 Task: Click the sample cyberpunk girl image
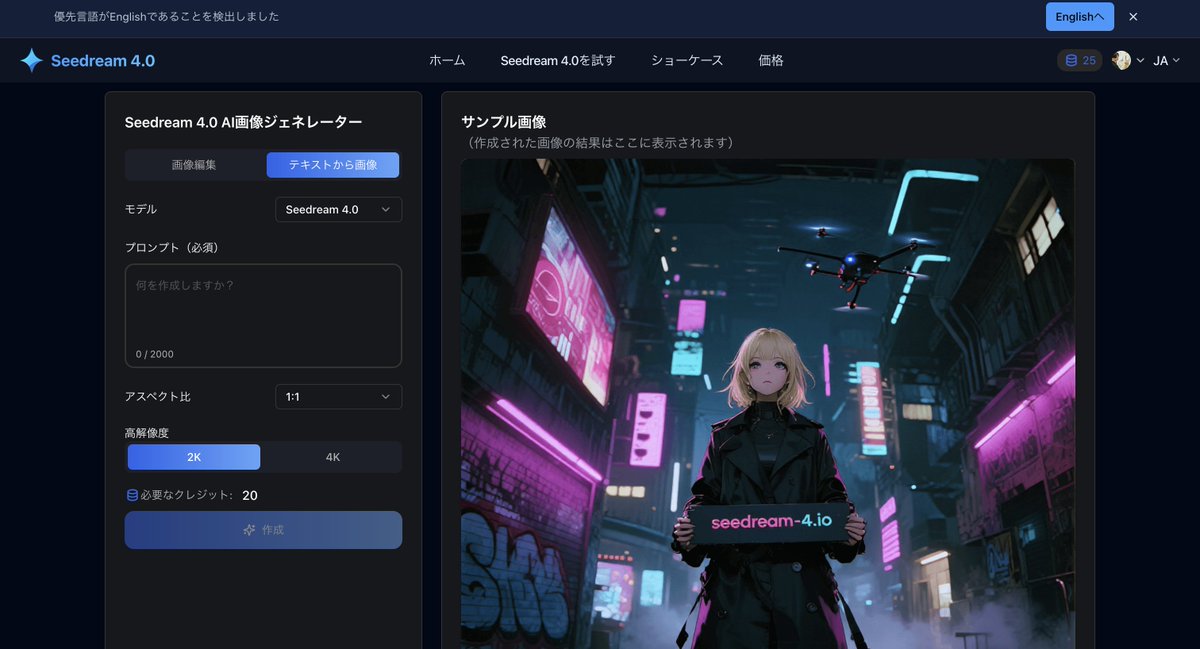click(768, 403)
